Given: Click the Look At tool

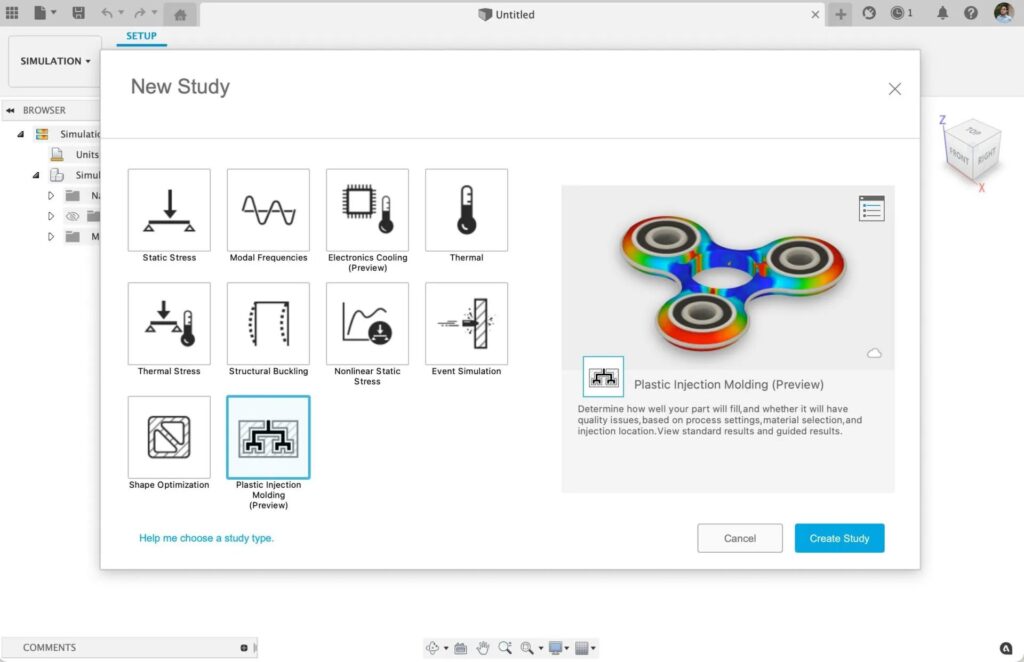Looking at the screenshot, I should coord(460,648).
